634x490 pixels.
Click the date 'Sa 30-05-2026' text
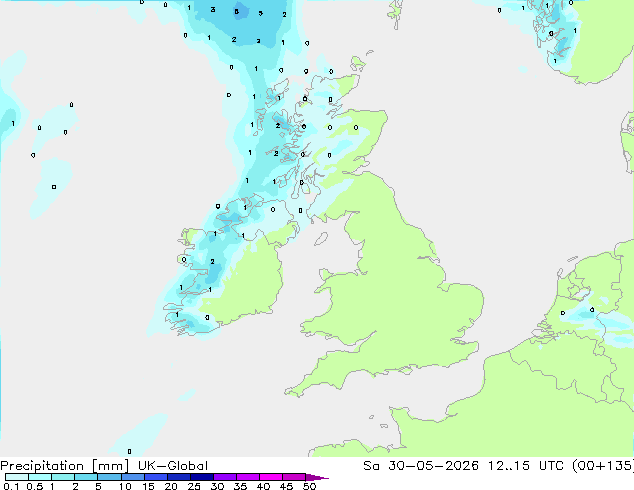[421, 466]
